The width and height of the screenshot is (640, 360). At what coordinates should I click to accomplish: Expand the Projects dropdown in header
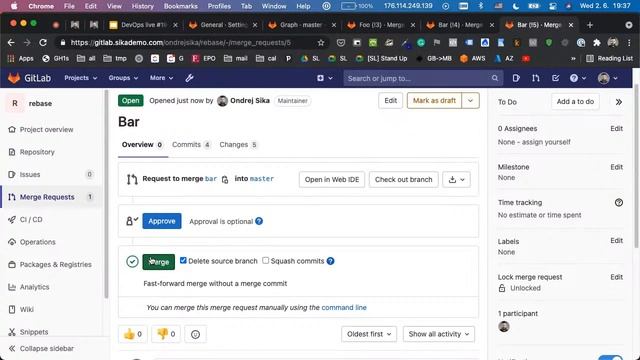click(80, 78)
